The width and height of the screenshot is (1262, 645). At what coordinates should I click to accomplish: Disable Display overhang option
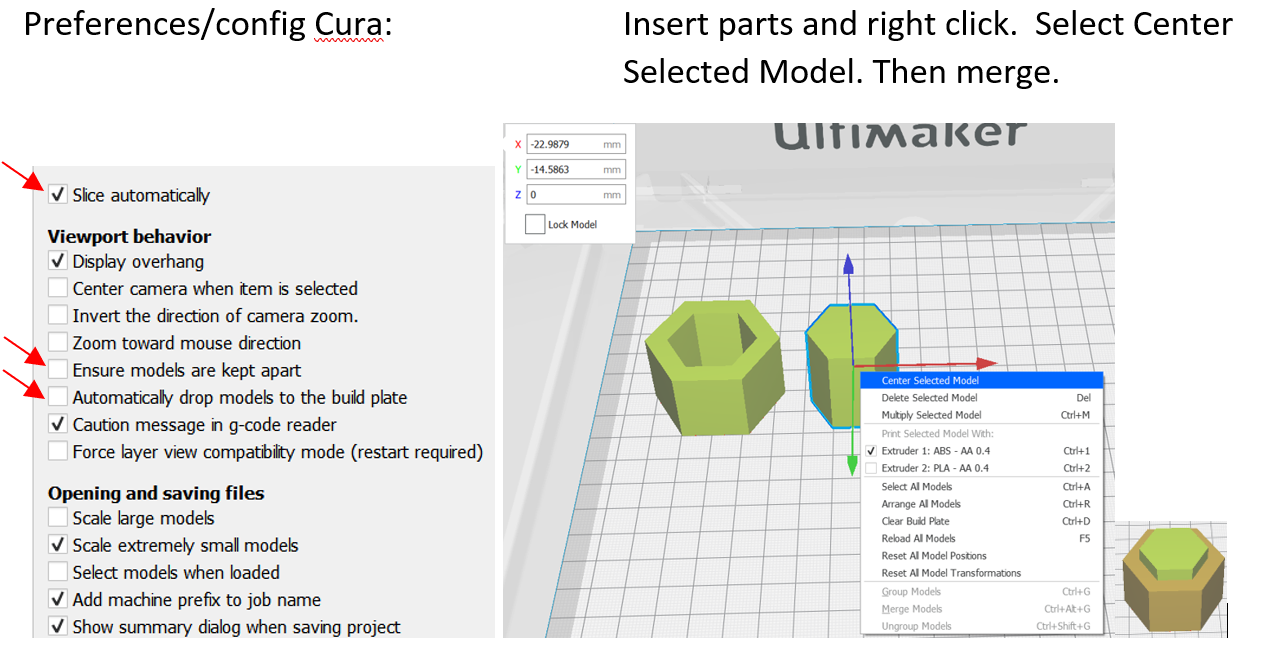click(58, 262)
